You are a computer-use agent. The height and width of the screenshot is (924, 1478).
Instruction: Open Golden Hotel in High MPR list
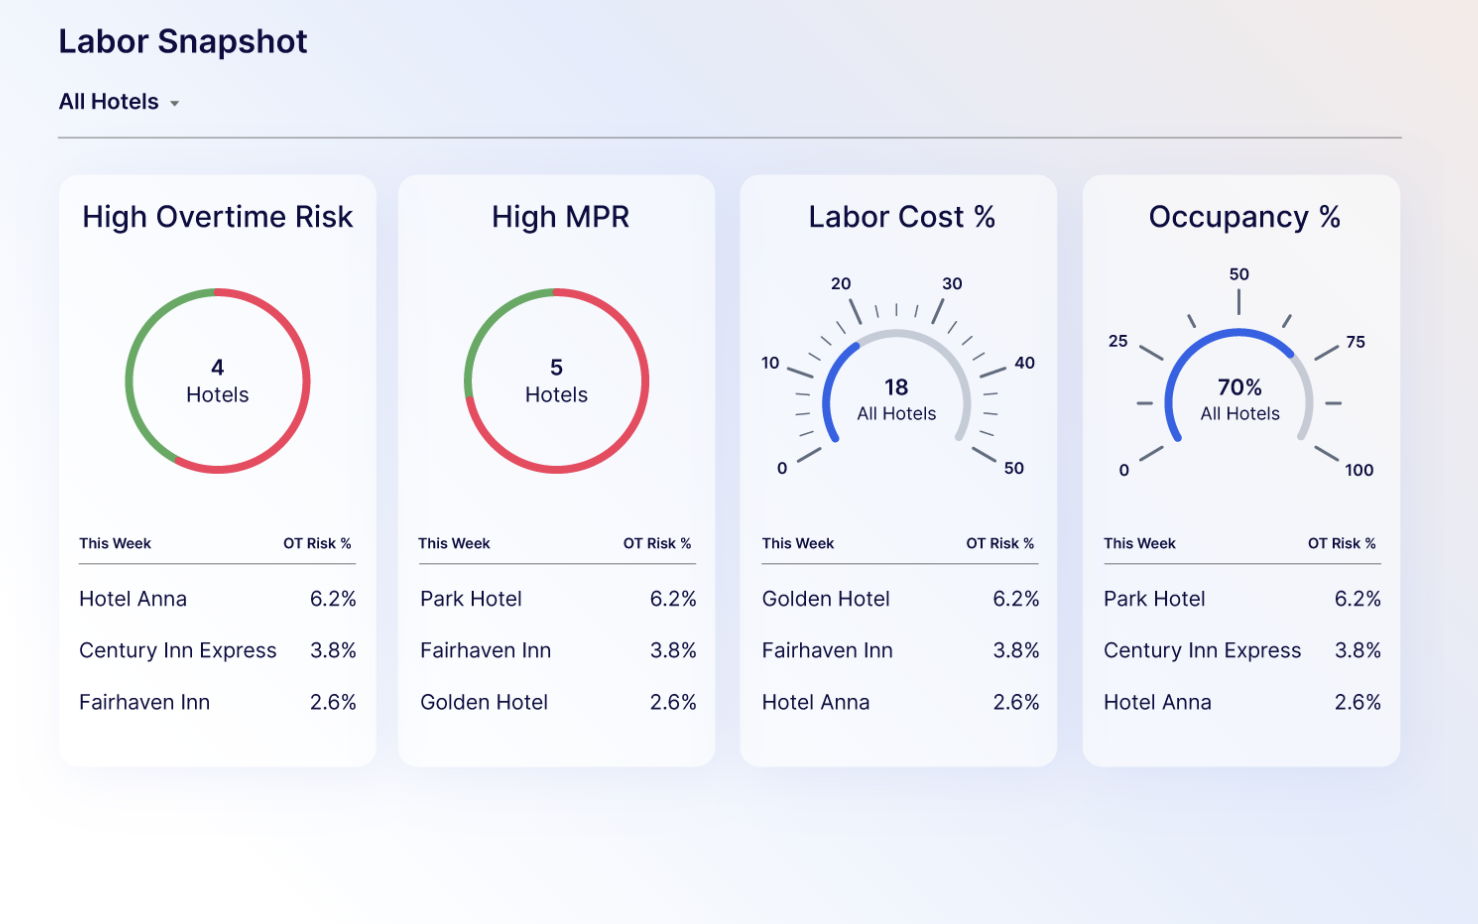(x=484, y=703)
